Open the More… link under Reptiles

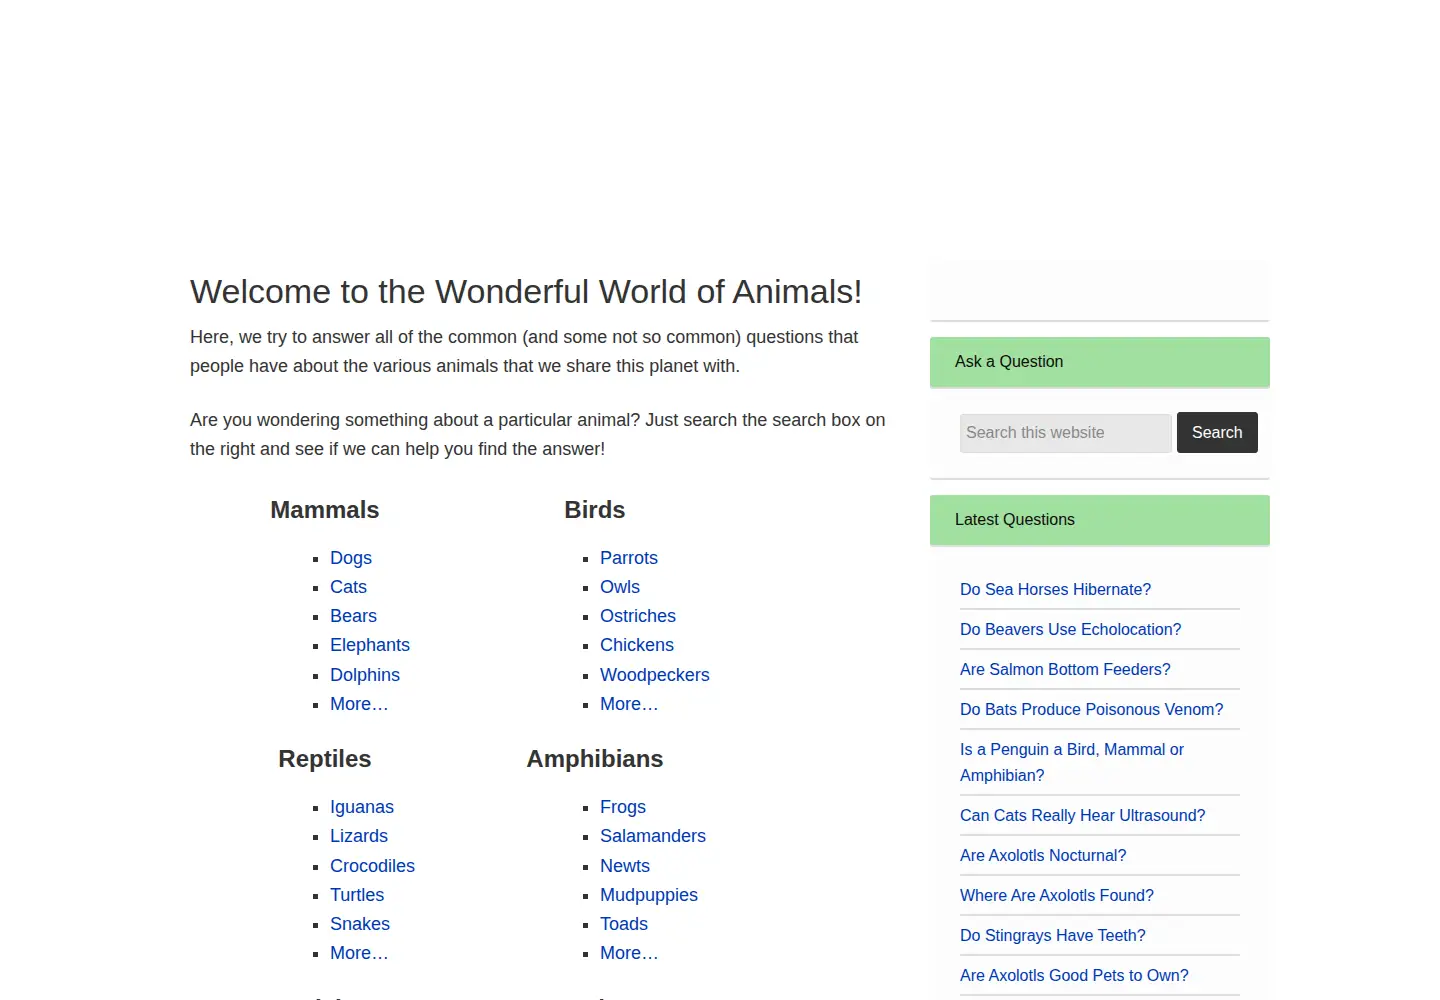[x=359, y=953]
